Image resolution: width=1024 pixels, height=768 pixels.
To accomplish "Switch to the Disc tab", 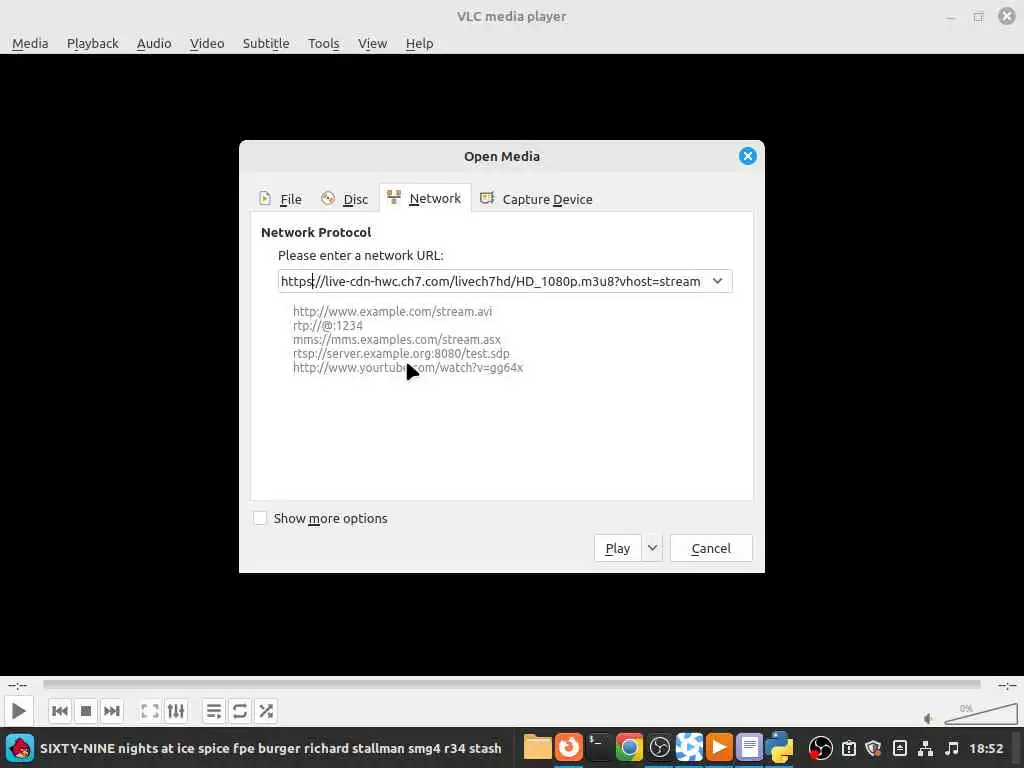I will coord(345,199).
